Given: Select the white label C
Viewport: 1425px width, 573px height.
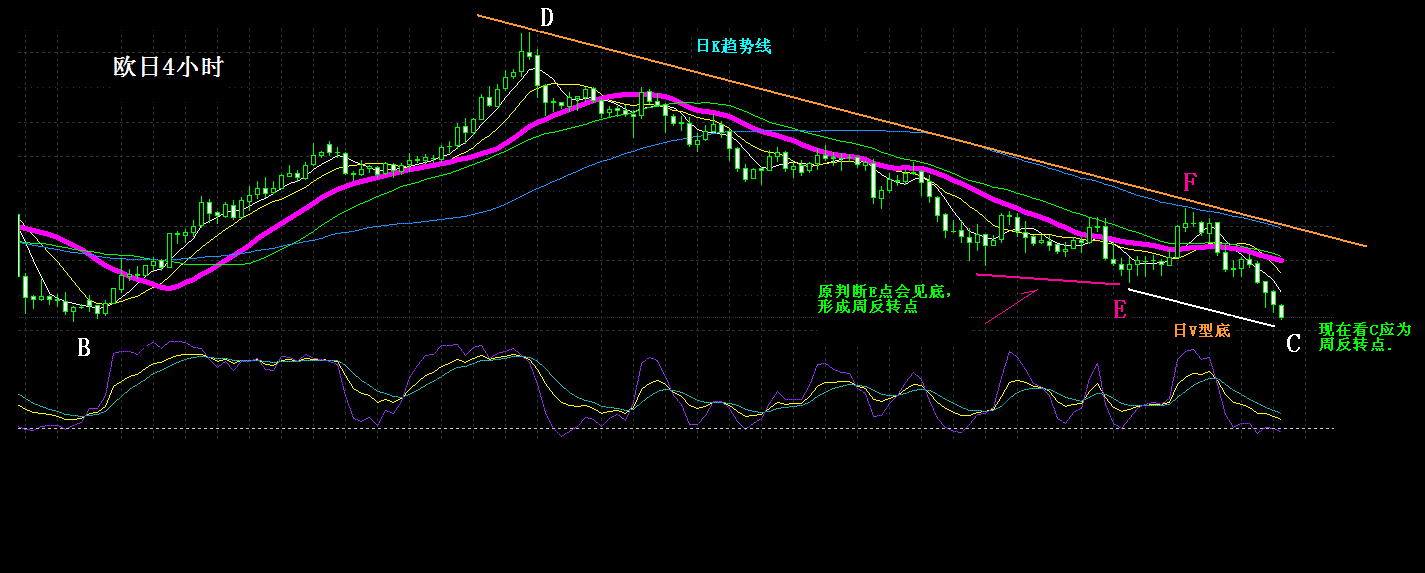Looking at the screenshot, I should pos(1293,344).
